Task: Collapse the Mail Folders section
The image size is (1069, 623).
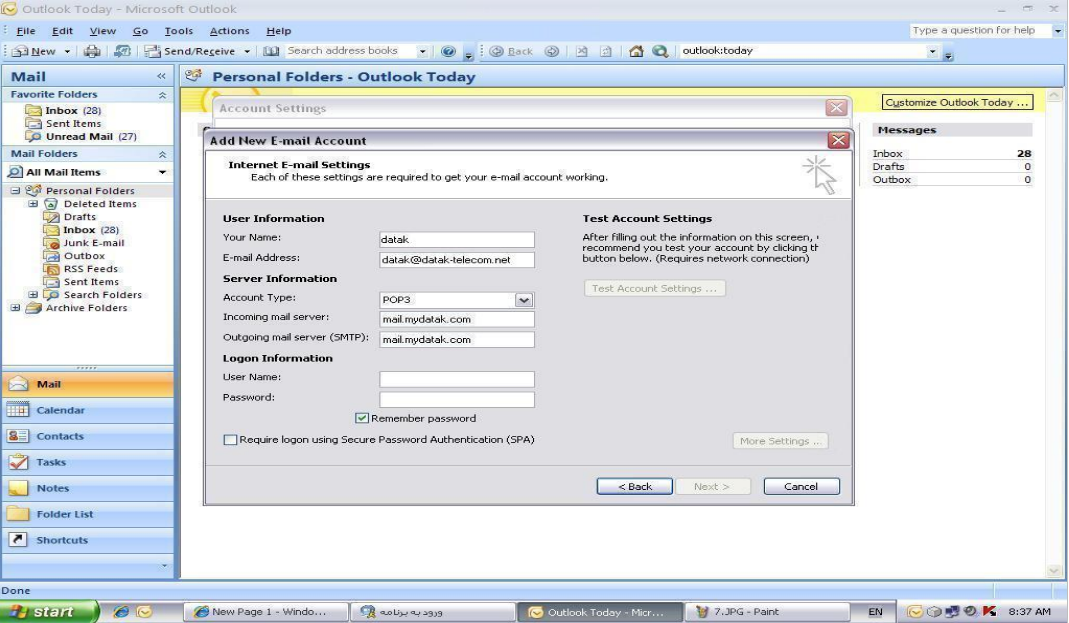Action: point(162,154)
